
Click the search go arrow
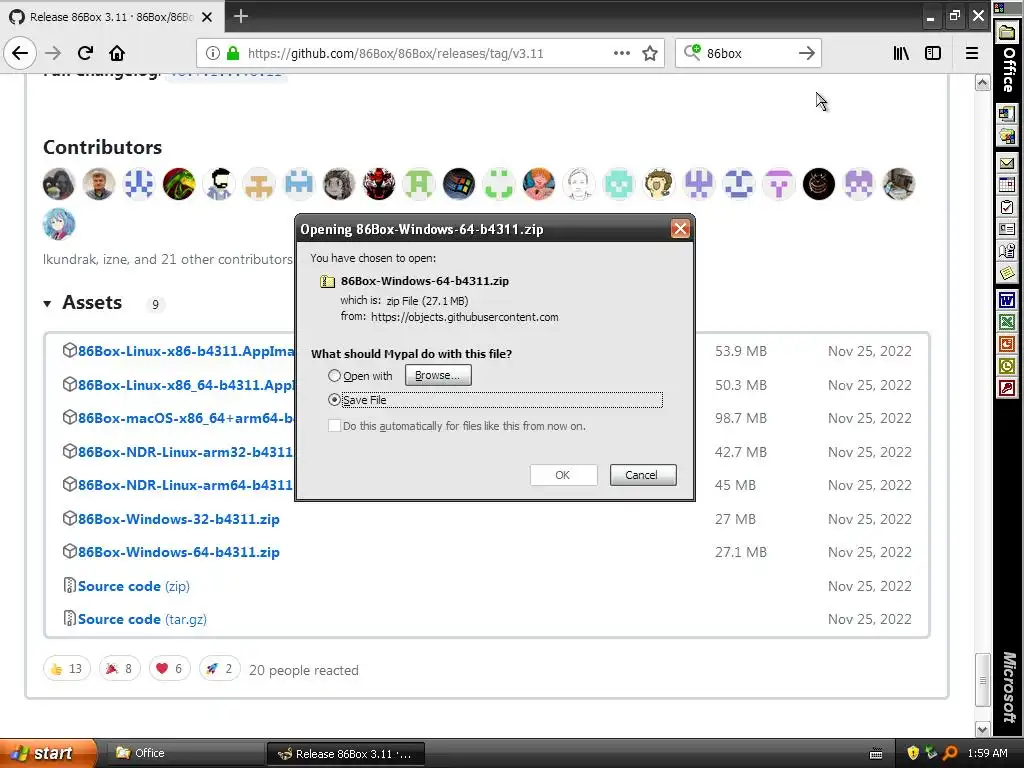807,53
